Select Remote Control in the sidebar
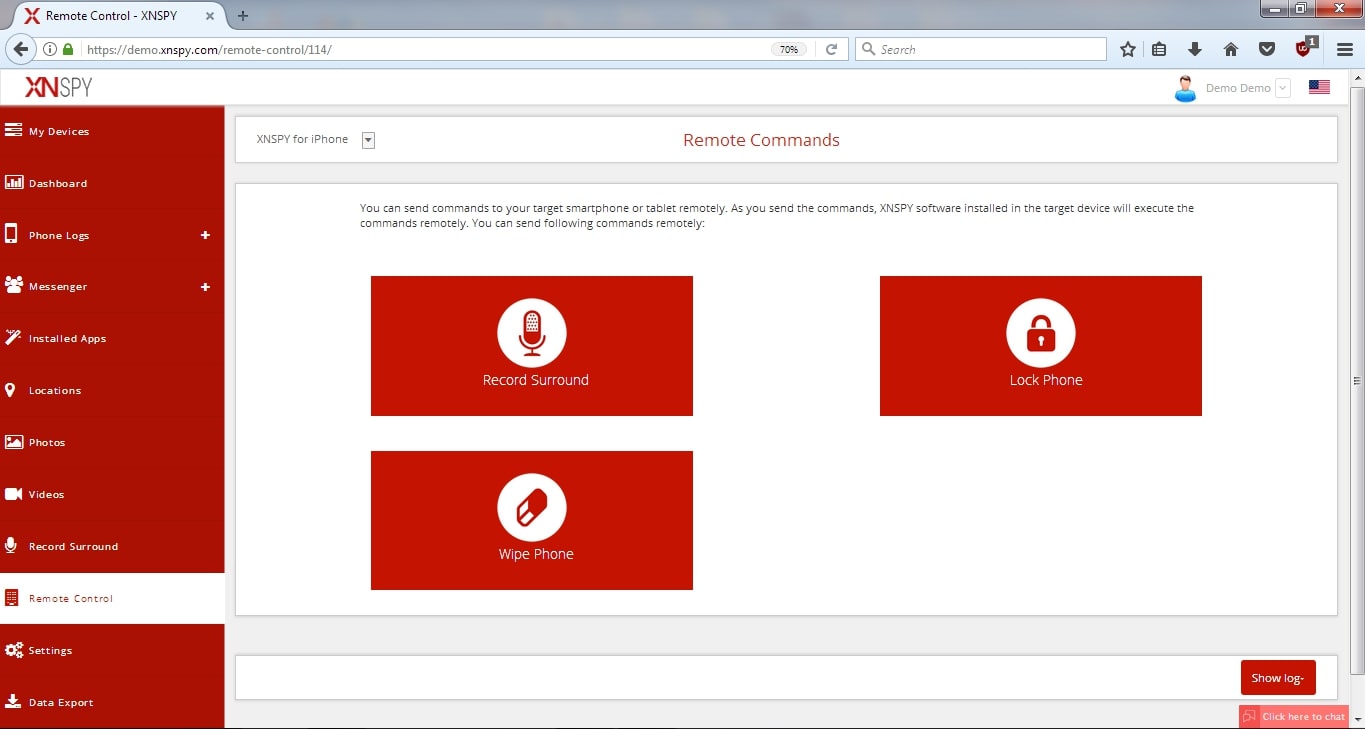This screenshot has height=729, width=1365. pos(112,598)
